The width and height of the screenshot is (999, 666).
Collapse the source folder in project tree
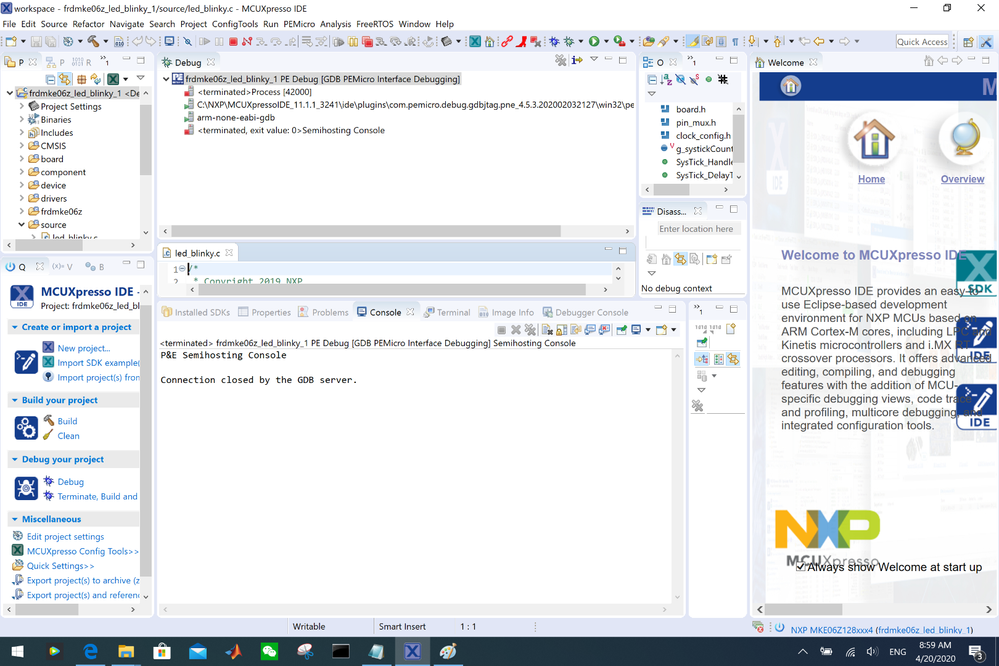[x=22, y=224]
